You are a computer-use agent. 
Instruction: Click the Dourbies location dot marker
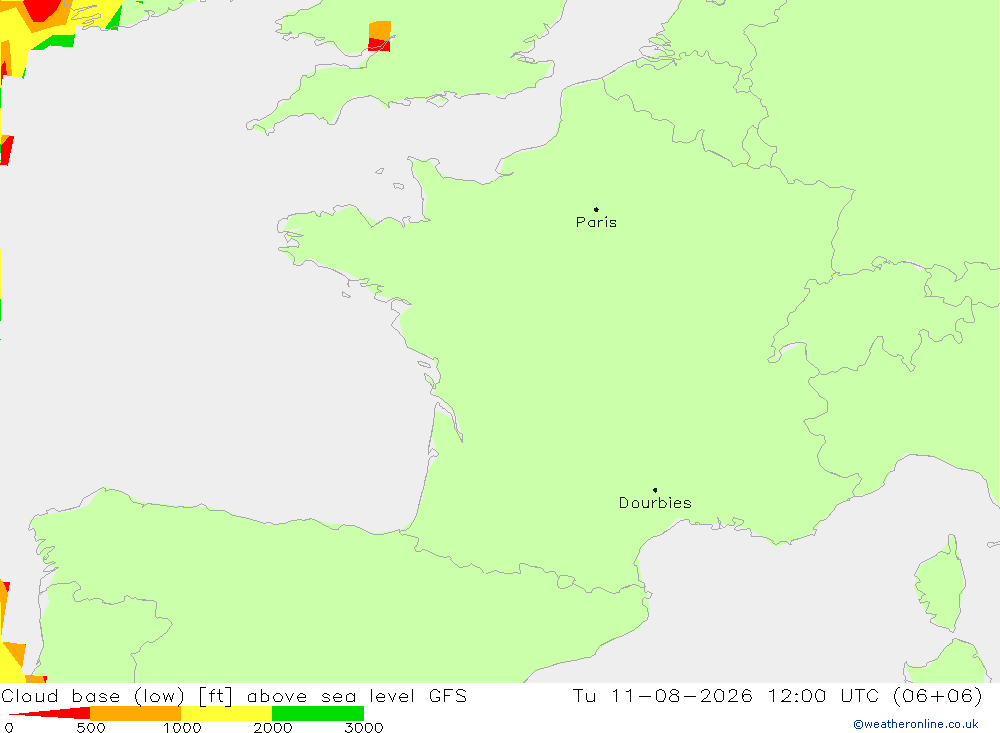click(x=655, y=490)
